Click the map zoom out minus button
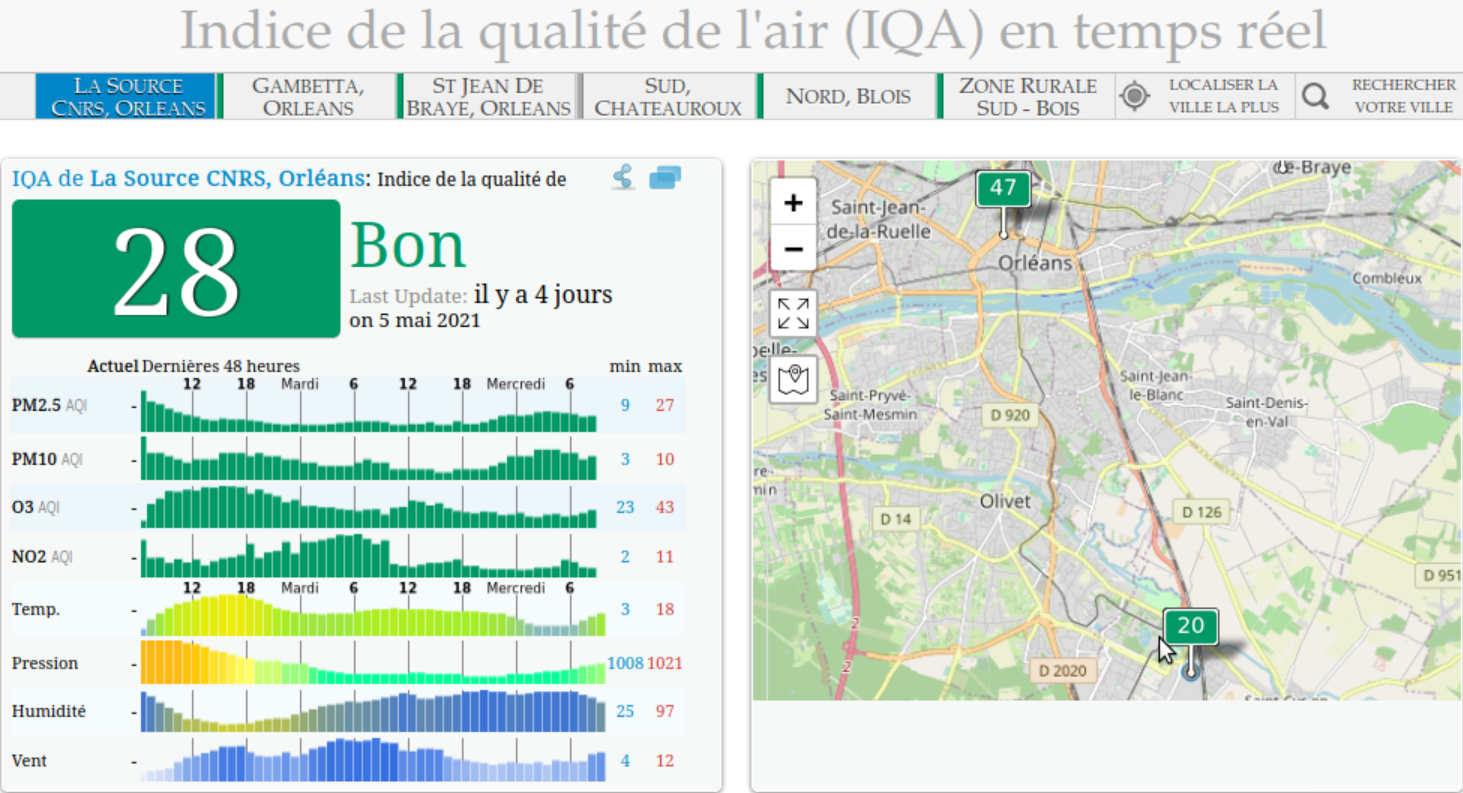The width and height of the screenshot is (1463, 793). [x=793, y=248]
